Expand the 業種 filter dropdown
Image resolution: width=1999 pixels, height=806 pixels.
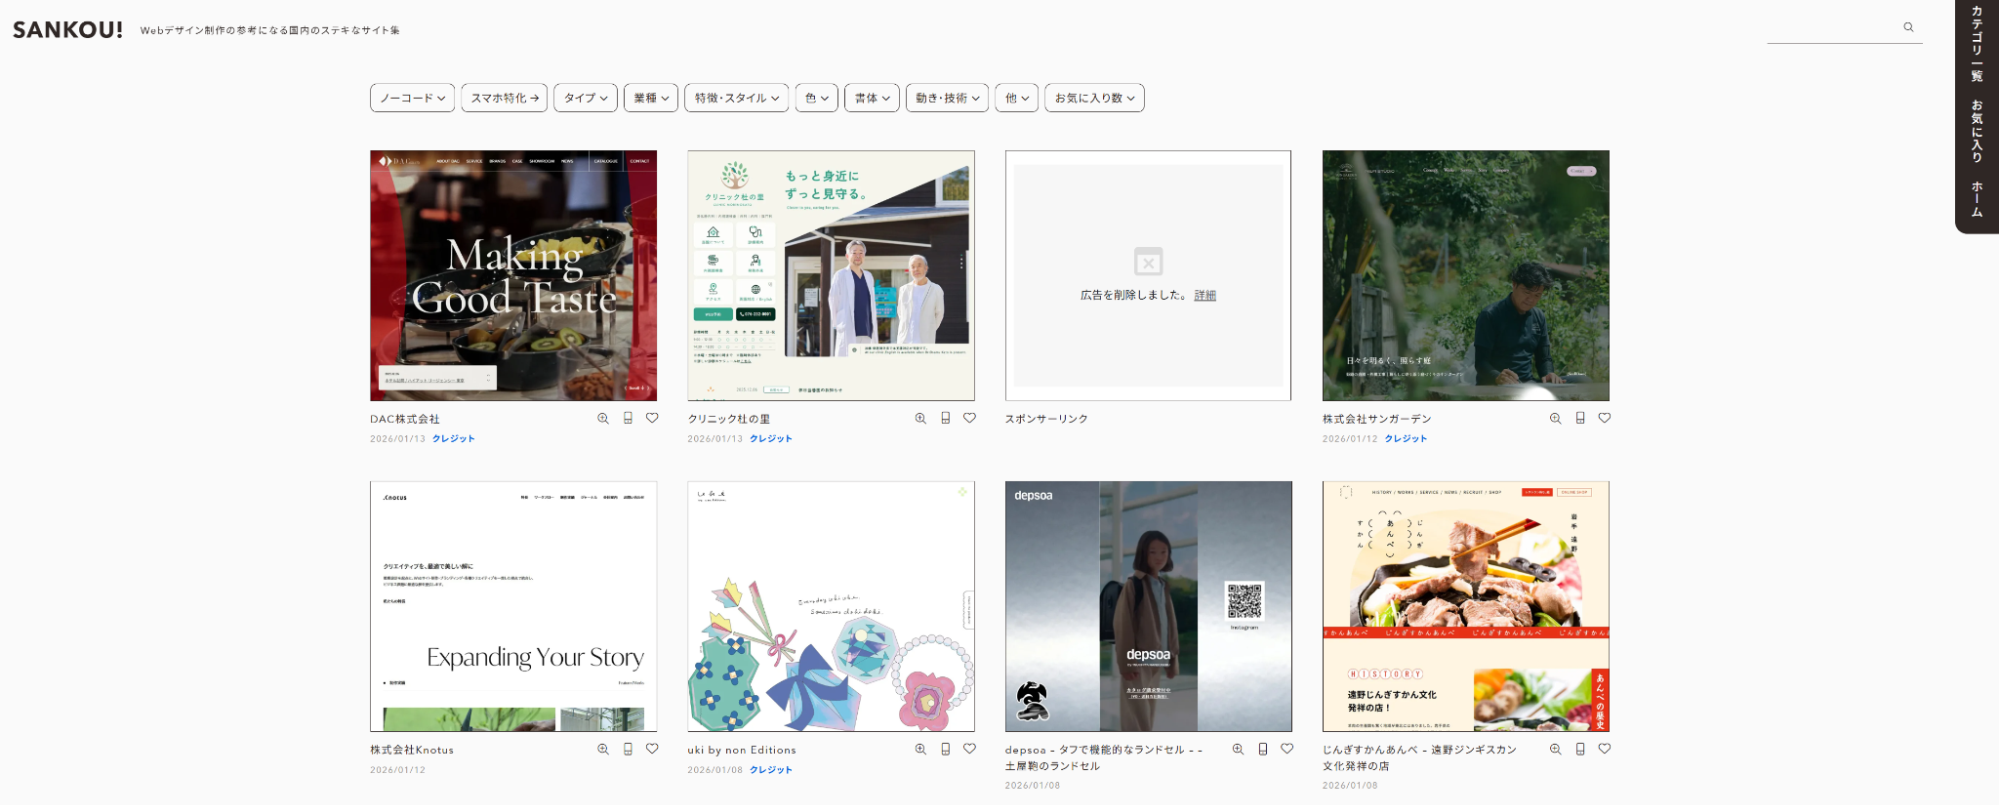coord(651,98)
